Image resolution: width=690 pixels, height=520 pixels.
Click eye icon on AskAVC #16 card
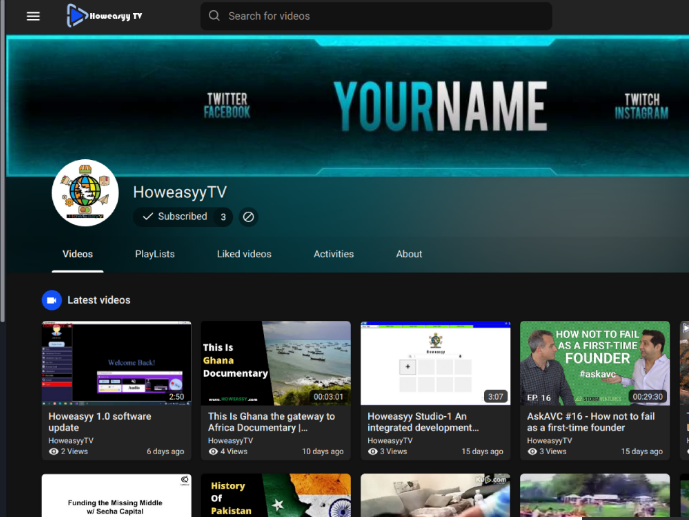coord(532,451)
